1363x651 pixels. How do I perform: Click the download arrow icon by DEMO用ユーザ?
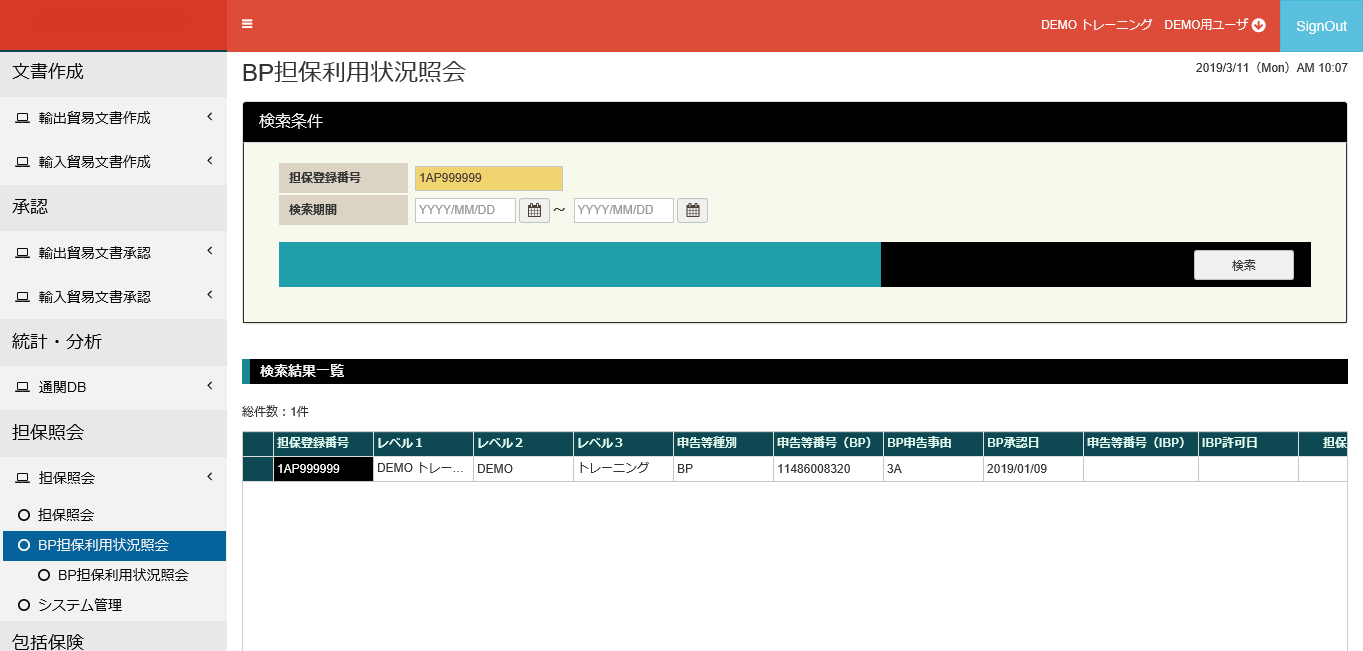click(x=1259, y=26)
